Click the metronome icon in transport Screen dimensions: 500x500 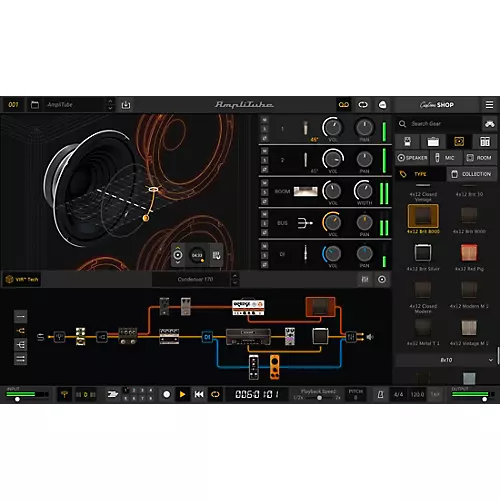[380, 395]
